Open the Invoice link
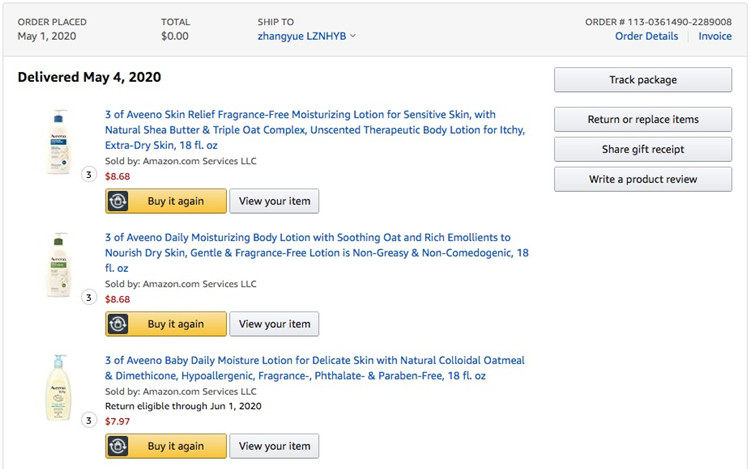Viewport: 750px width, 469px height. (x=715, y=36)
